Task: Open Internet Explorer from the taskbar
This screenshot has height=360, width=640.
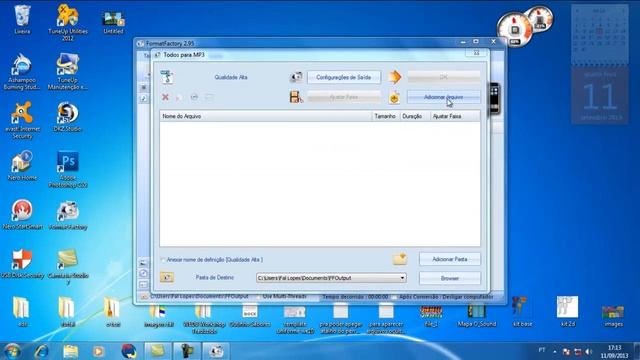Action: coord(42,351)
